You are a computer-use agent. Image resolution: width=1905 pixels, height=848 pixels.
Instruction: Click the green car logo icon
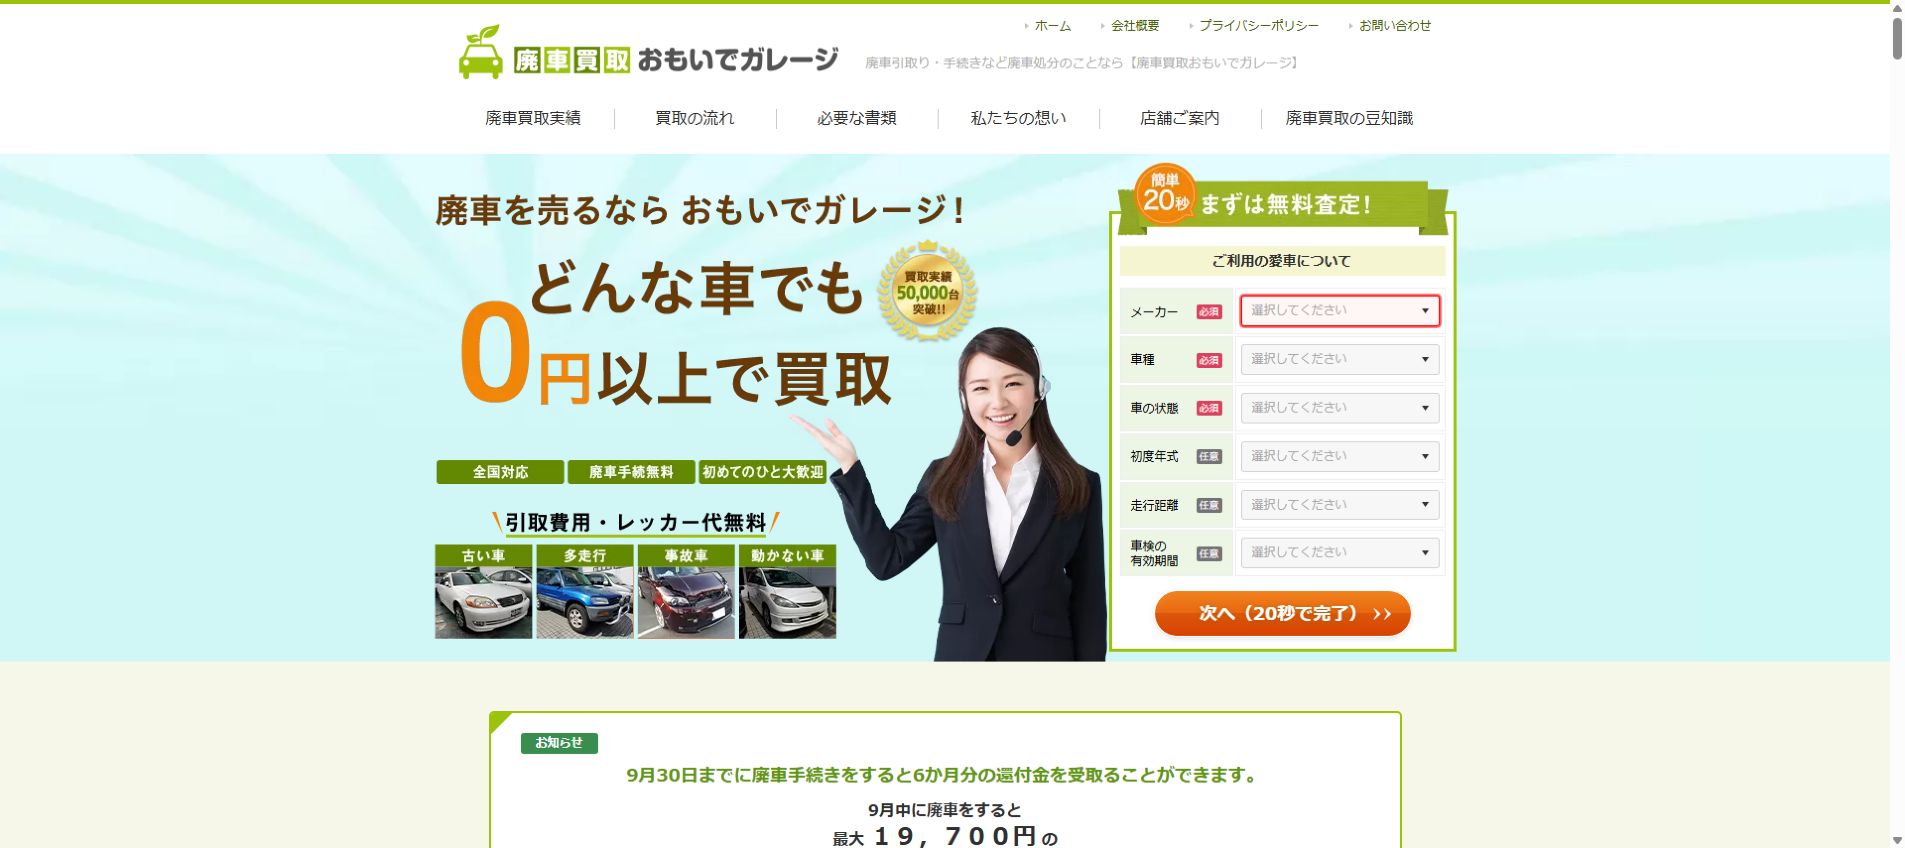coord(480,52)
